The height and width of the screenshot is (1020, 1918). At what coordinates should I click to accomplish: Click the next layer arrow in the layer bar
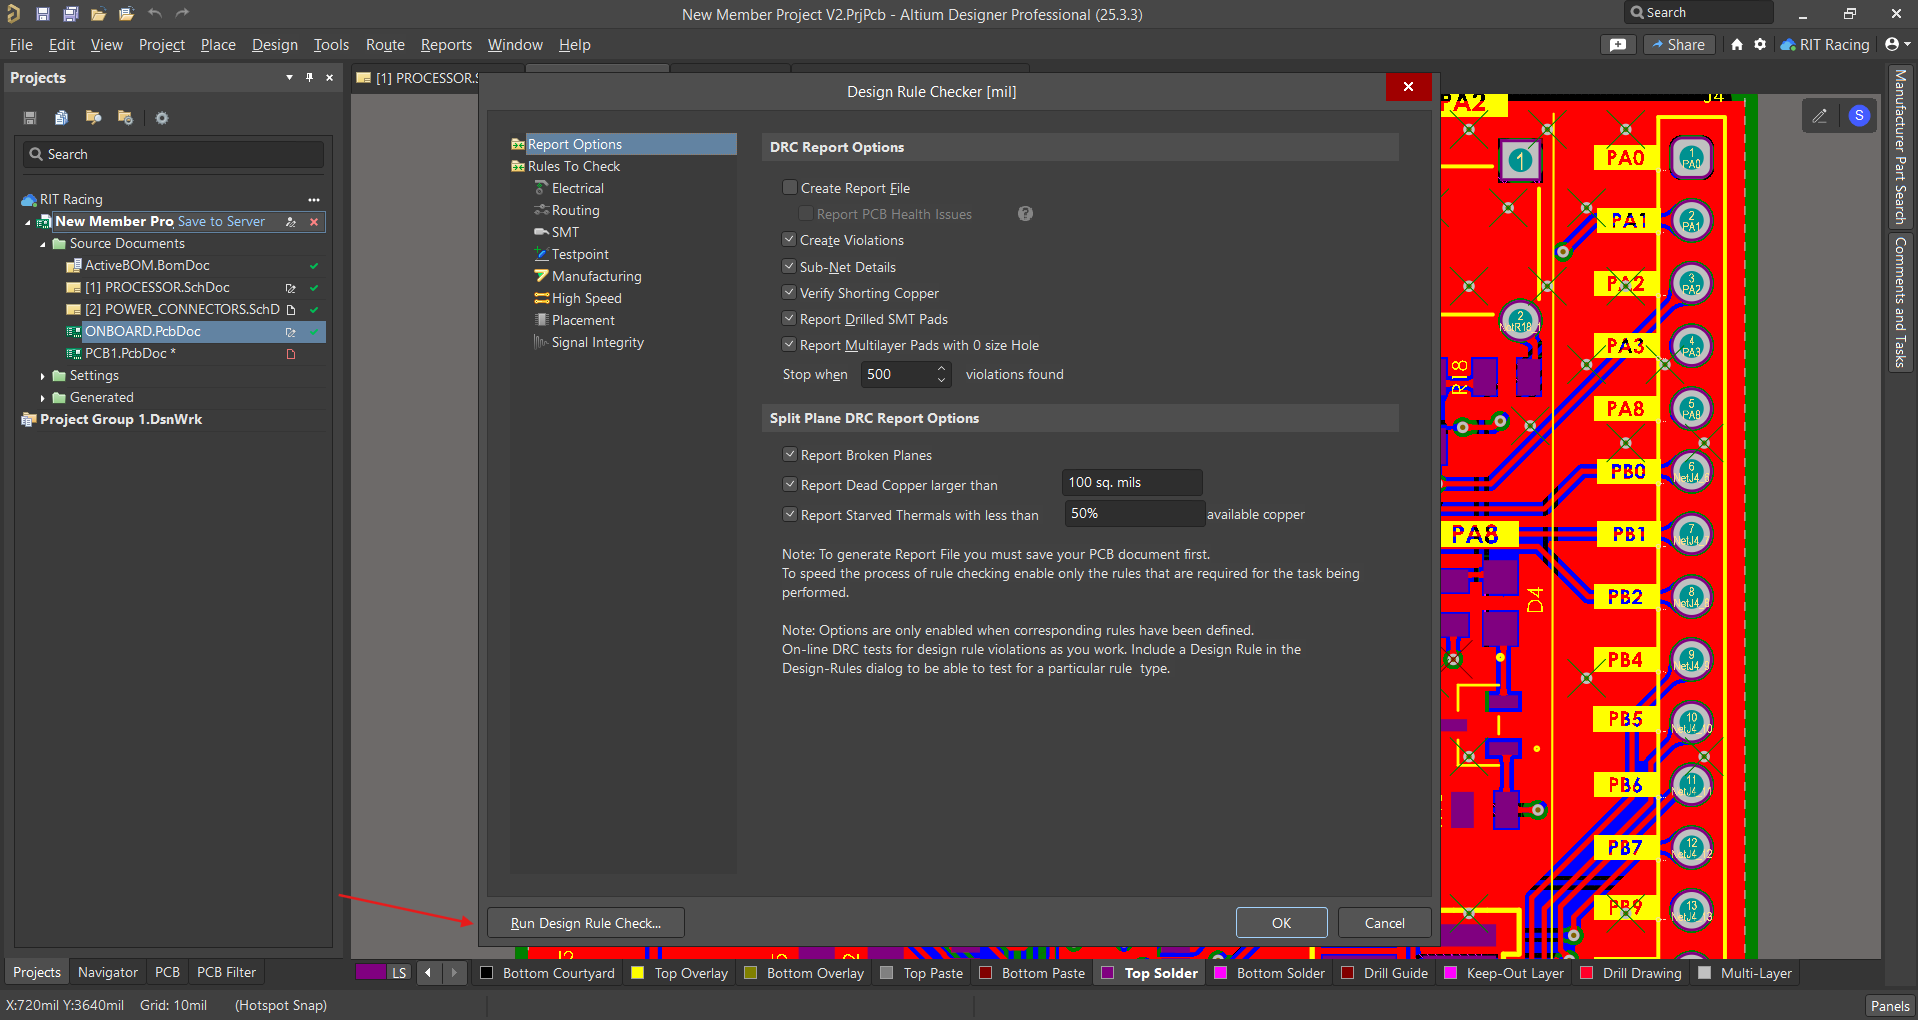(x=454, y=972)
